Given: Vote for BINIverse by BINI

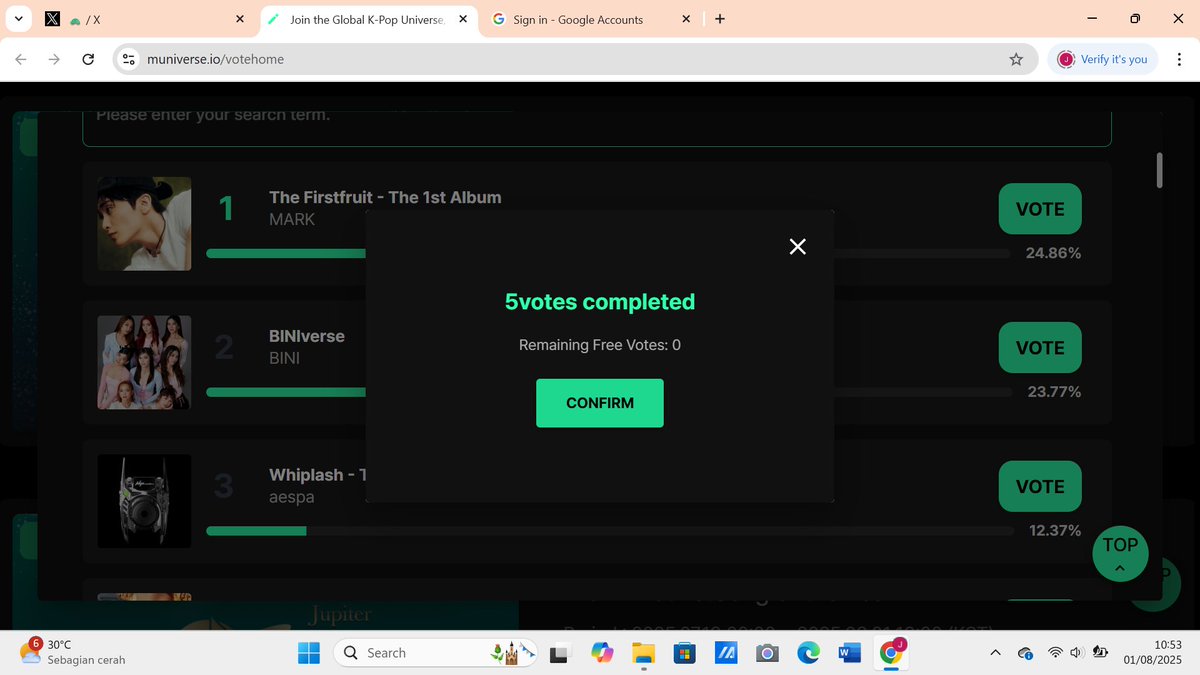Looking at the screenshot, I should [1040, 348].
